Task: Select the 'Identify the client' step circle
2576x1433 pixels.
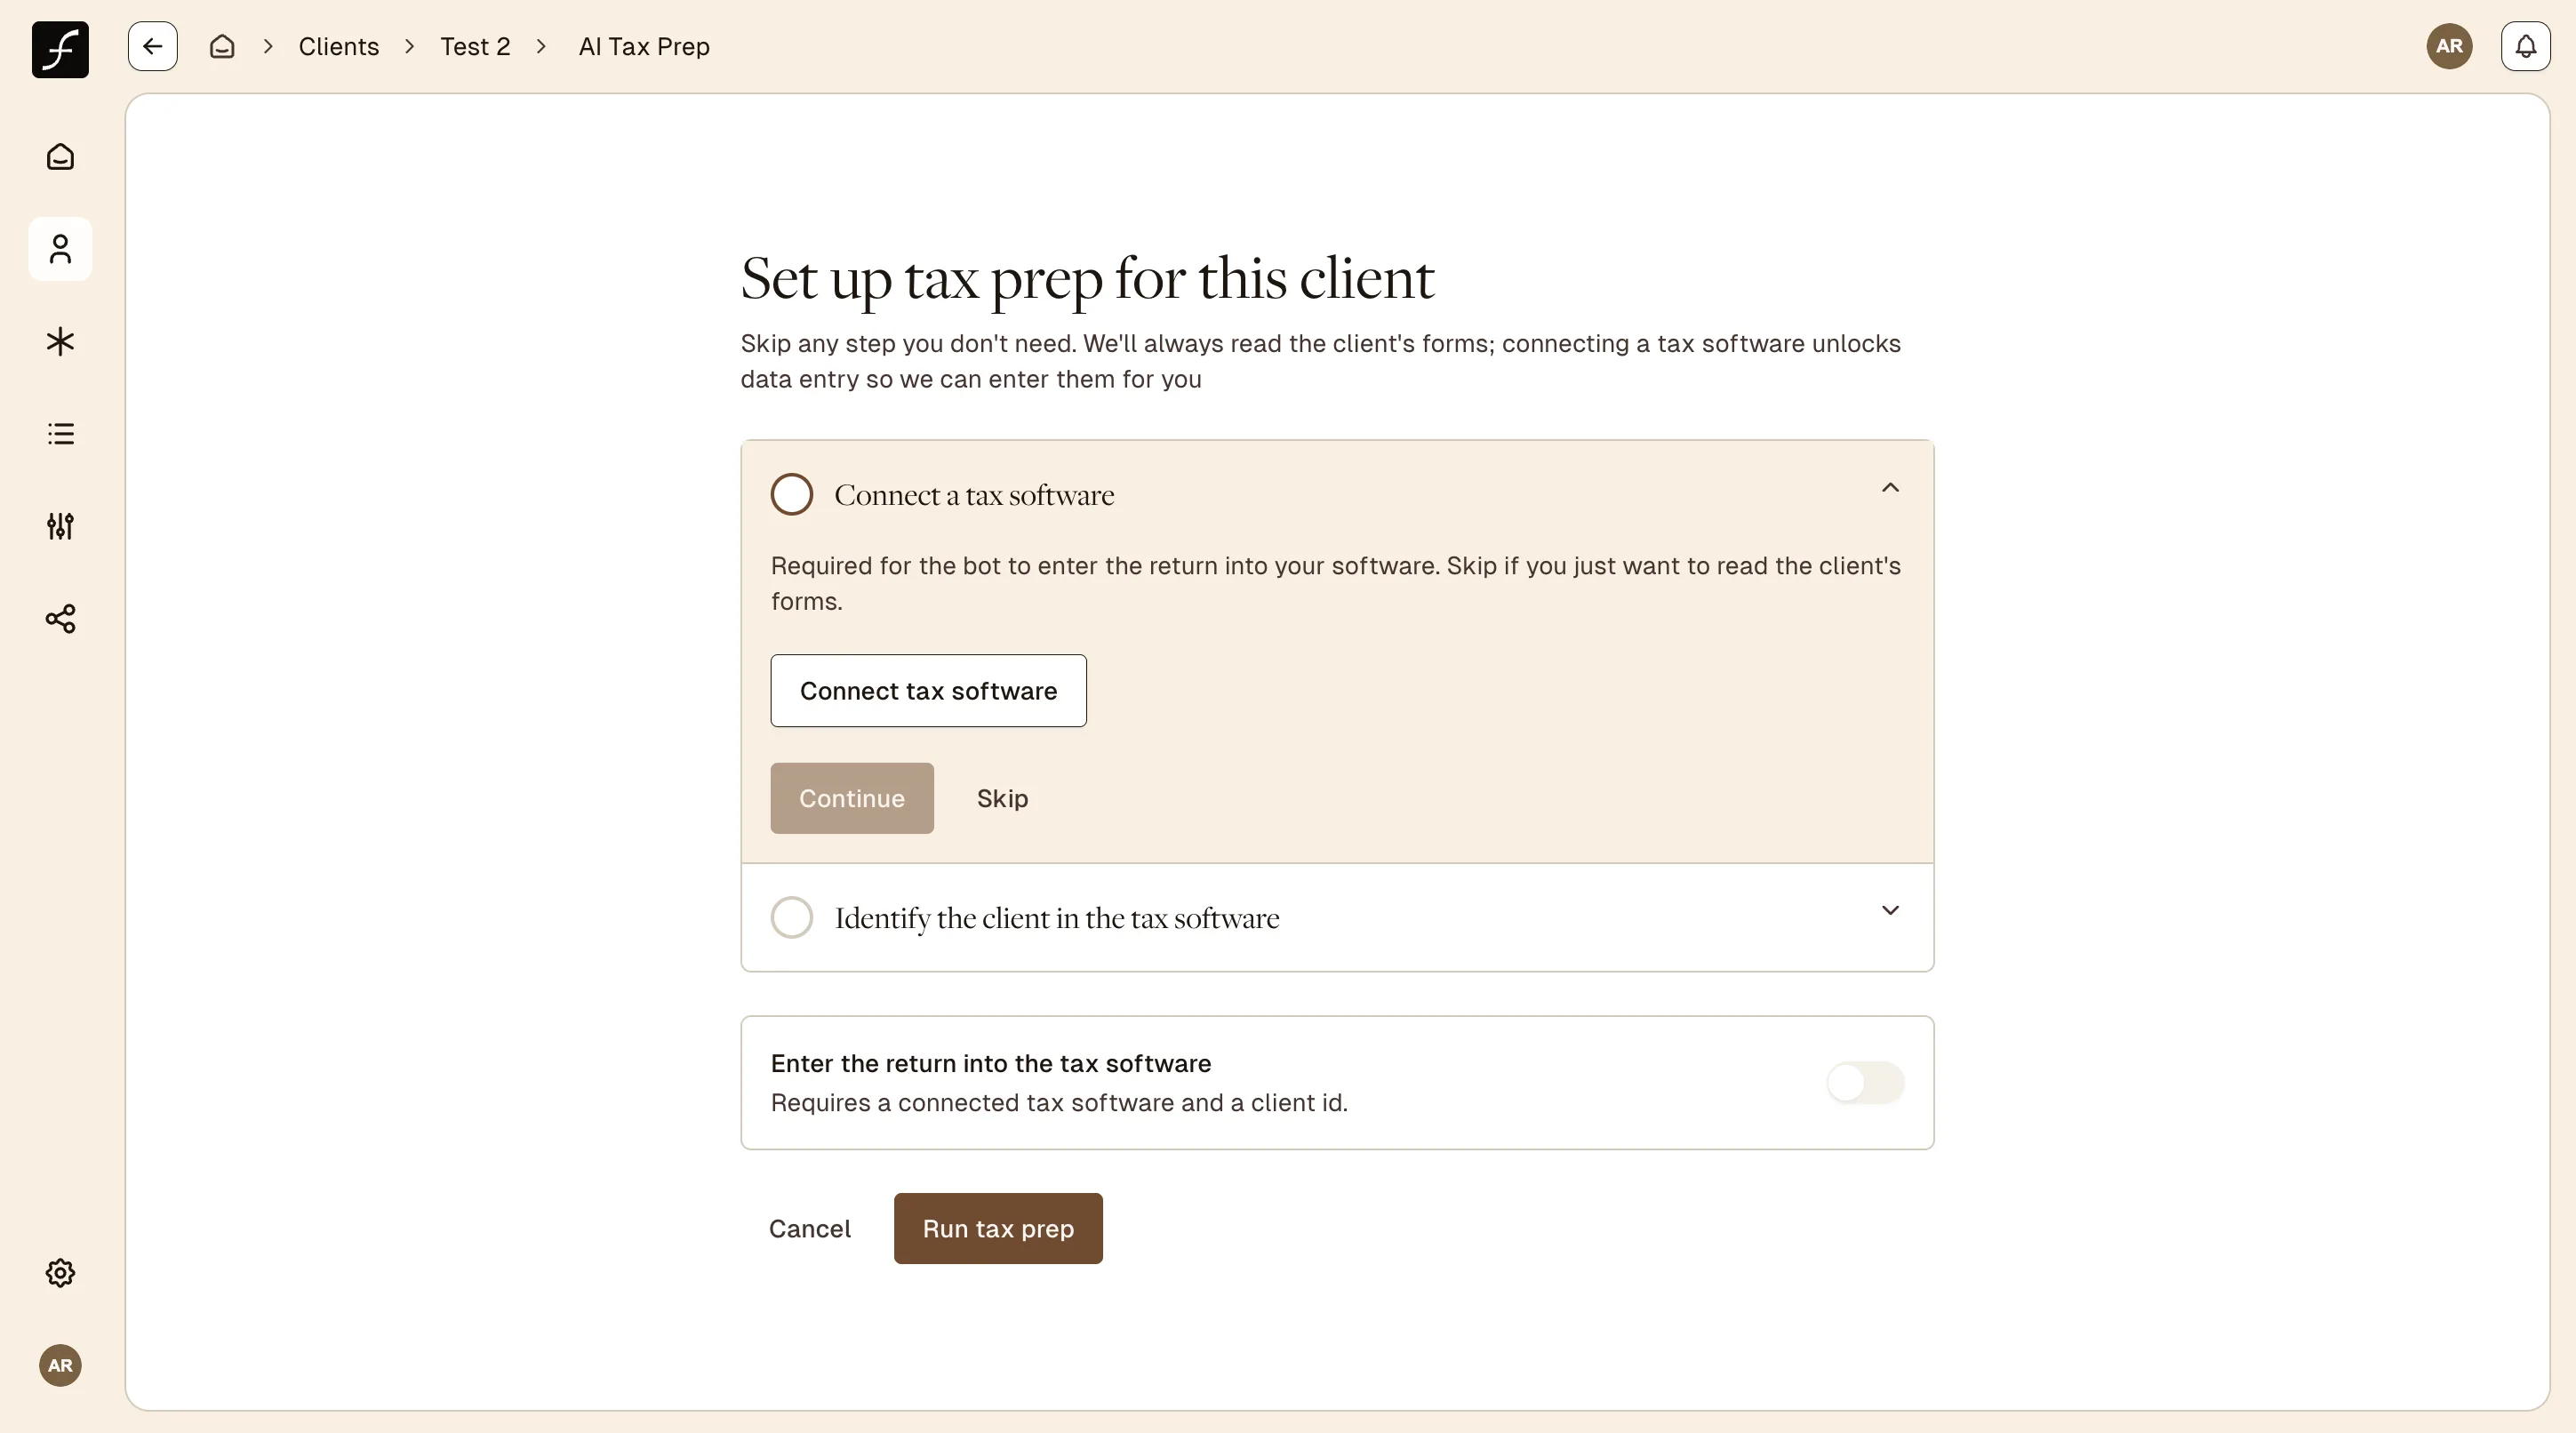Action: (x=791, y=917)
